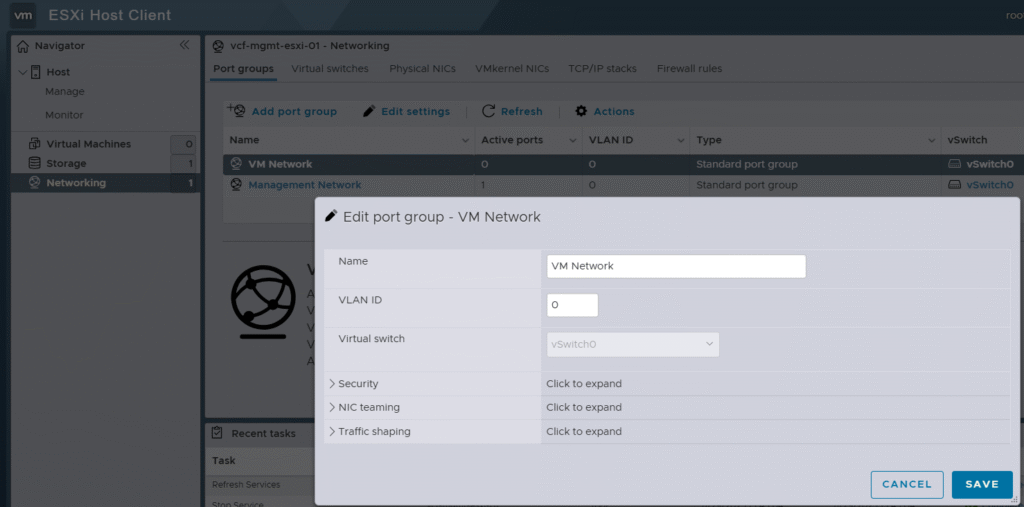The height and width of the screenshot is (507, 1024).
Task: Switch to the Virtual switches tab
Action: tap(330, 69)
